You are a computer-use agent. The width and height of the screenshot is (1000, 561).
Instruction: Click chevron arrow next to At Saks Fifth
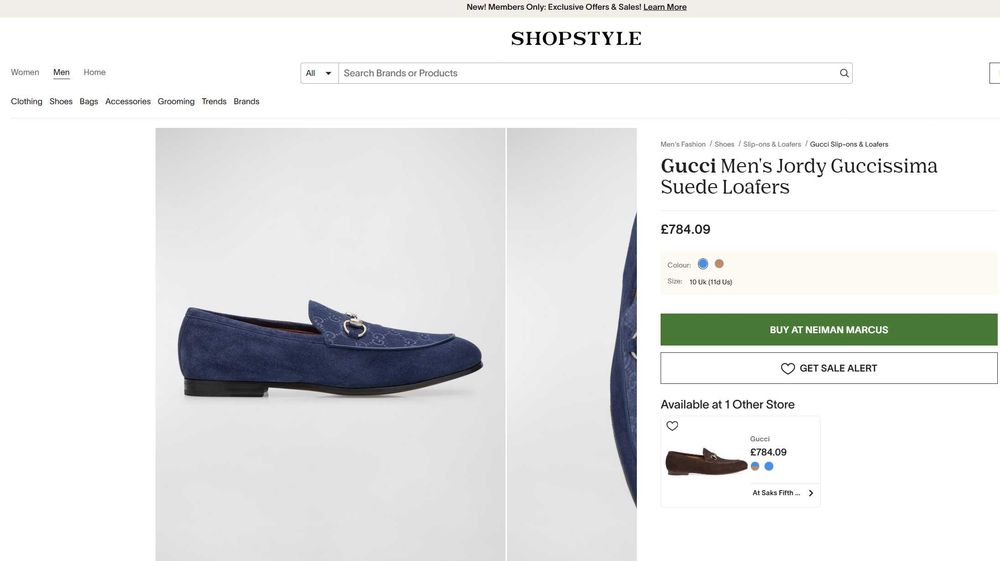(811, 493)
